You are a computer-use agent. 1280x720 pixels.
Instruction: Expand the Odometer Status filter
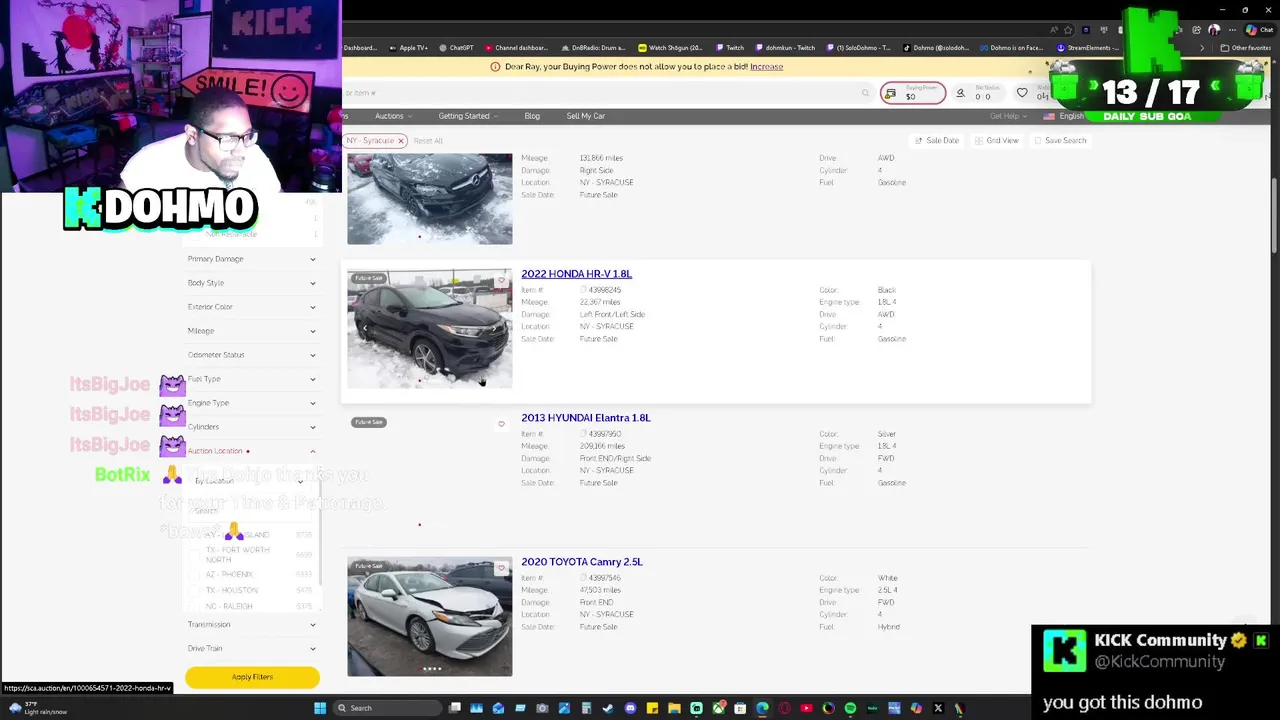coord(252,355)
